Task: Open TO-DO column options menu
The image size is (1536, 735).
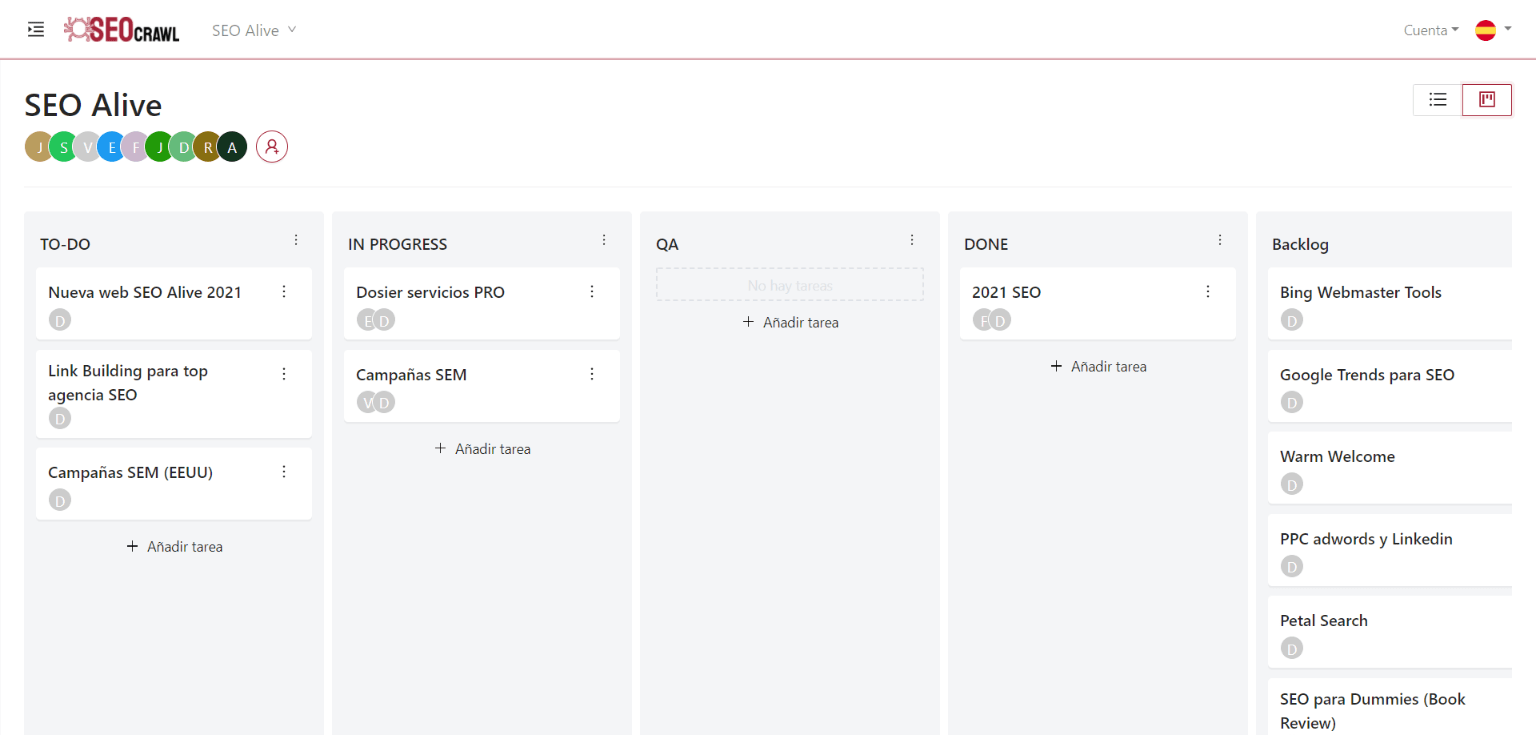Action: [296, 240]
